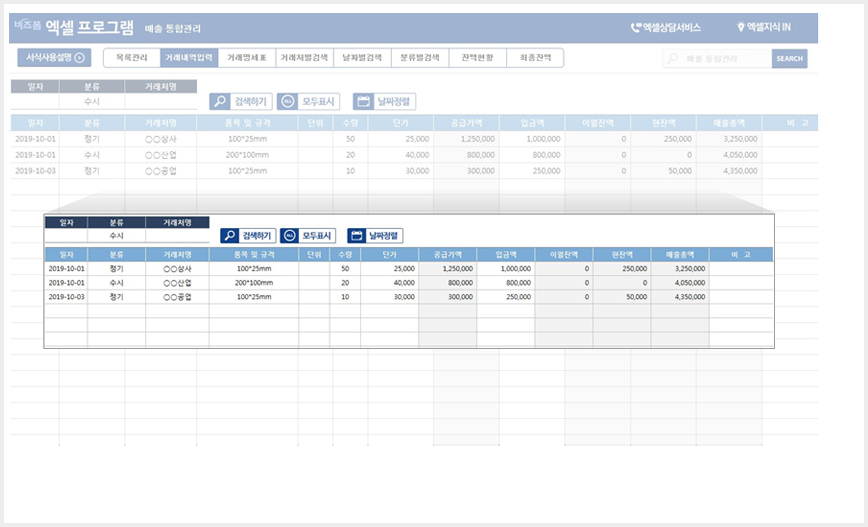Image resolution: width=868 pixels, height=527 pixels.
Task: Click faded 3,250,000 cell in upper sheet
Action: point(729,139)
